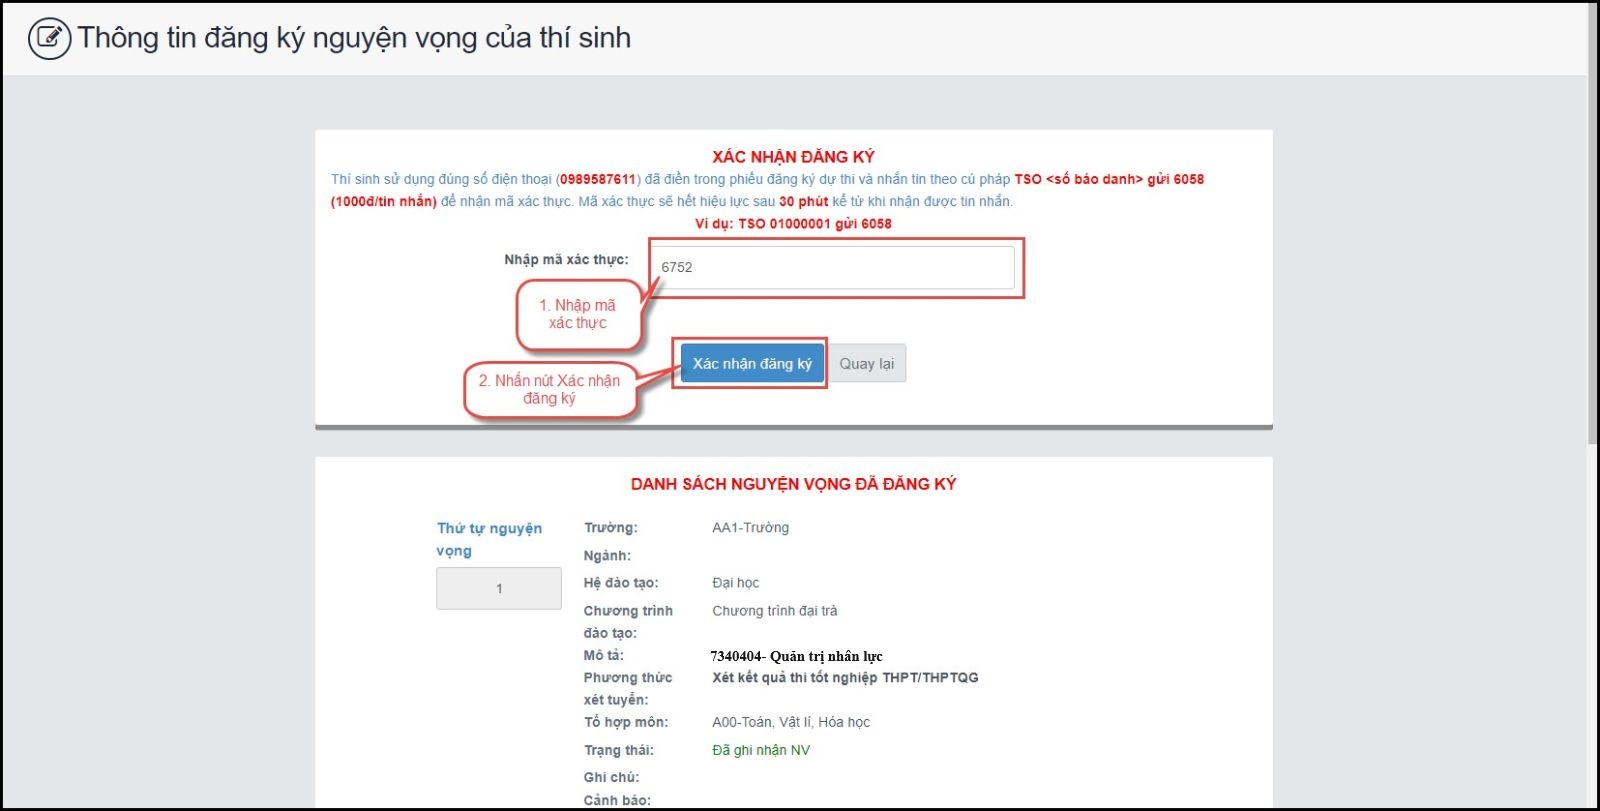1600x811 pixels.
Task: Click the text 7340404- Quản trị nhân lực
Action: pyautogui.click(x=796, y=656)
